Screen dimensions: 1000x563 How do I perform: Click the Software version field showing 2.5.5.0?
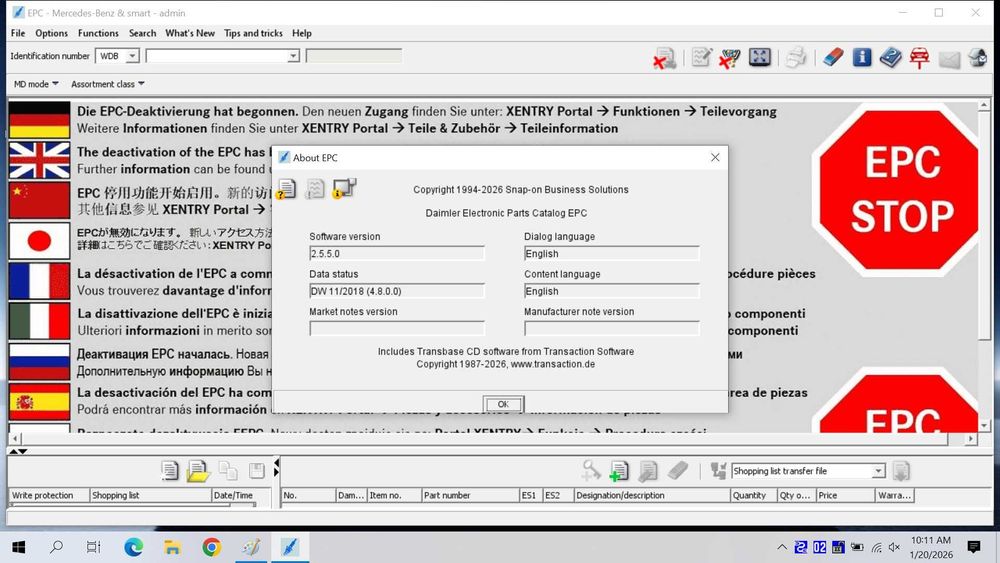point(397,254)
